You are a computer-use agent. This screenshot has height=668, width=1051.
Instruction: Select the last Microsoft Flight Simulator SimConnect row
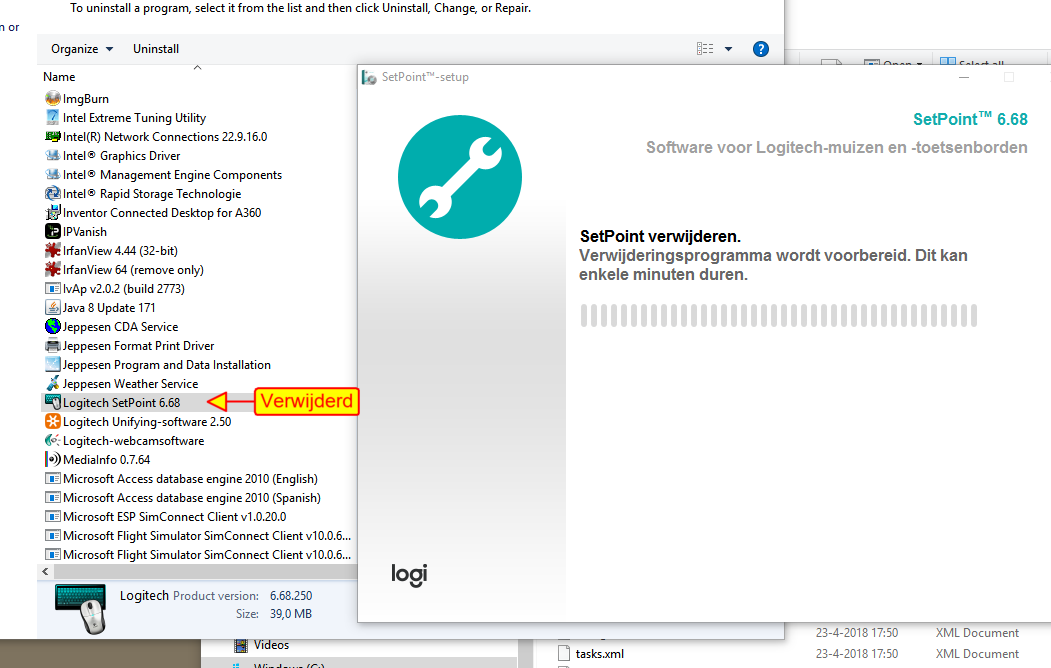pyautogui.click(x=198, y=555)
